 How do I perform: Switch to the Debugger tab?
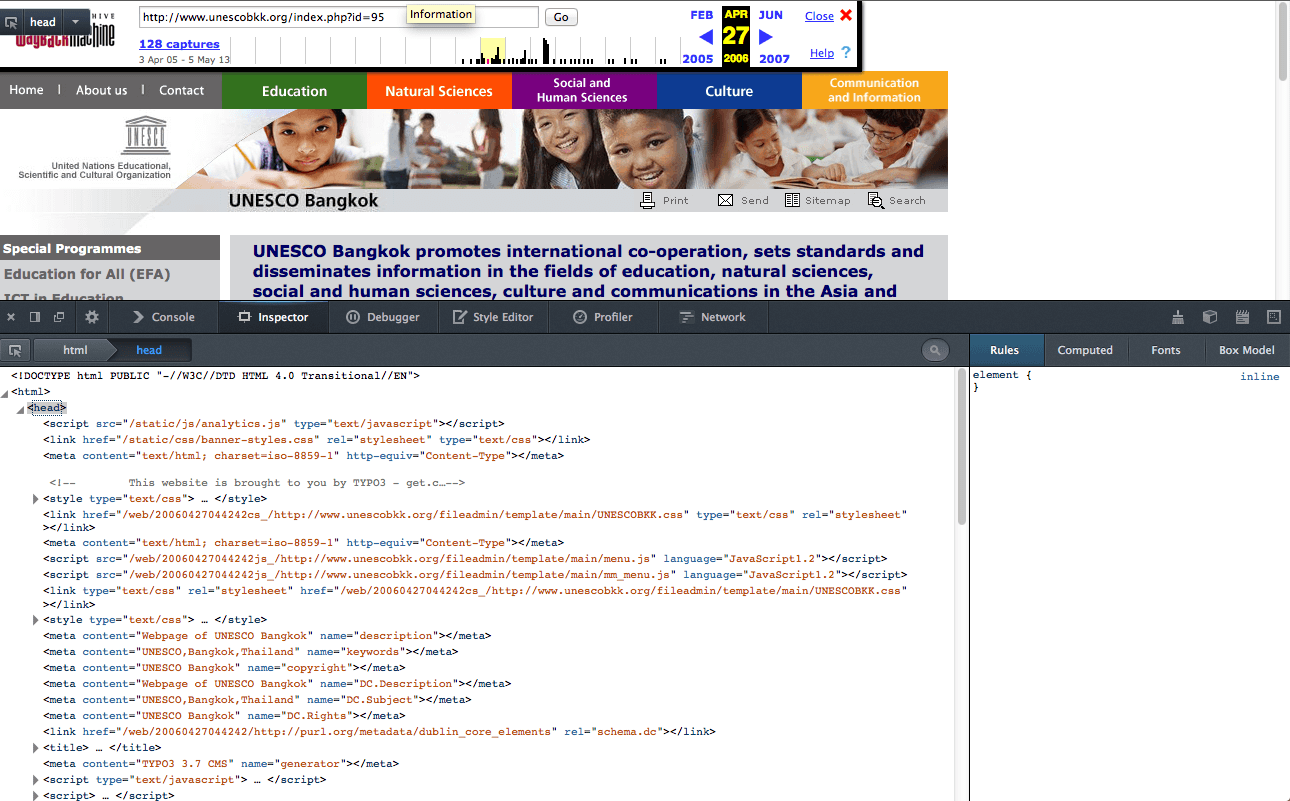(x=383, y=317)
